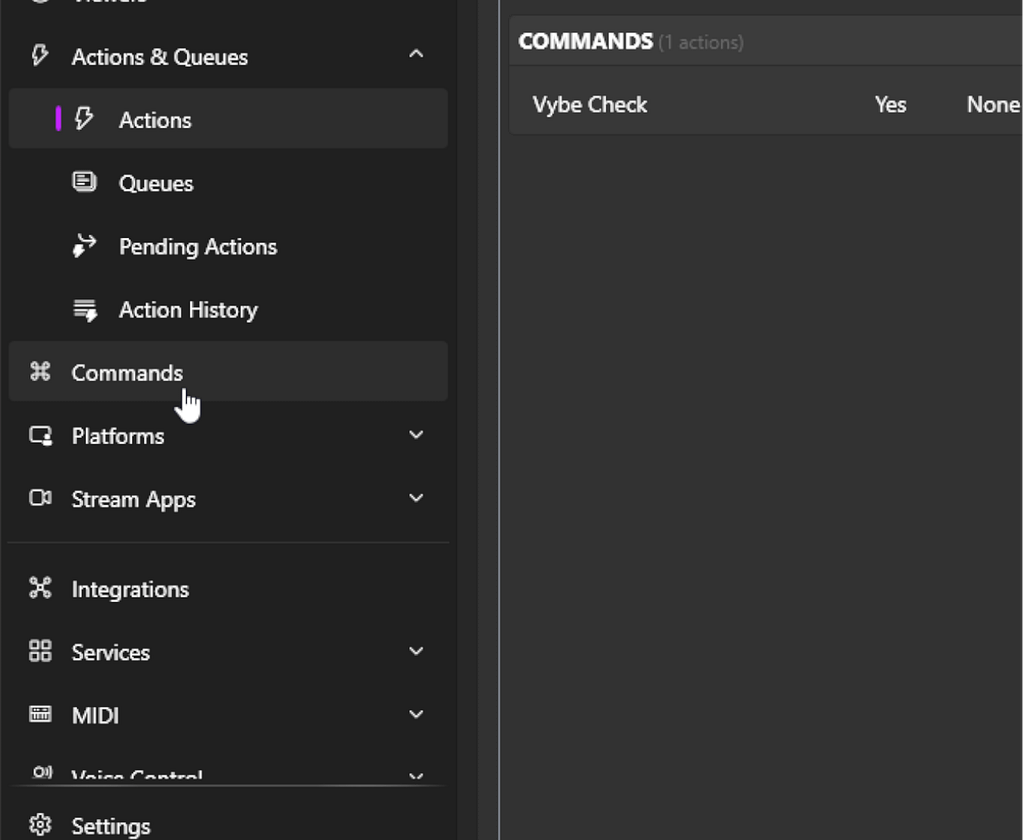The image size is (1024, 840).
Task: Expand the Stream Apps chevron
Action: point(416,498)
